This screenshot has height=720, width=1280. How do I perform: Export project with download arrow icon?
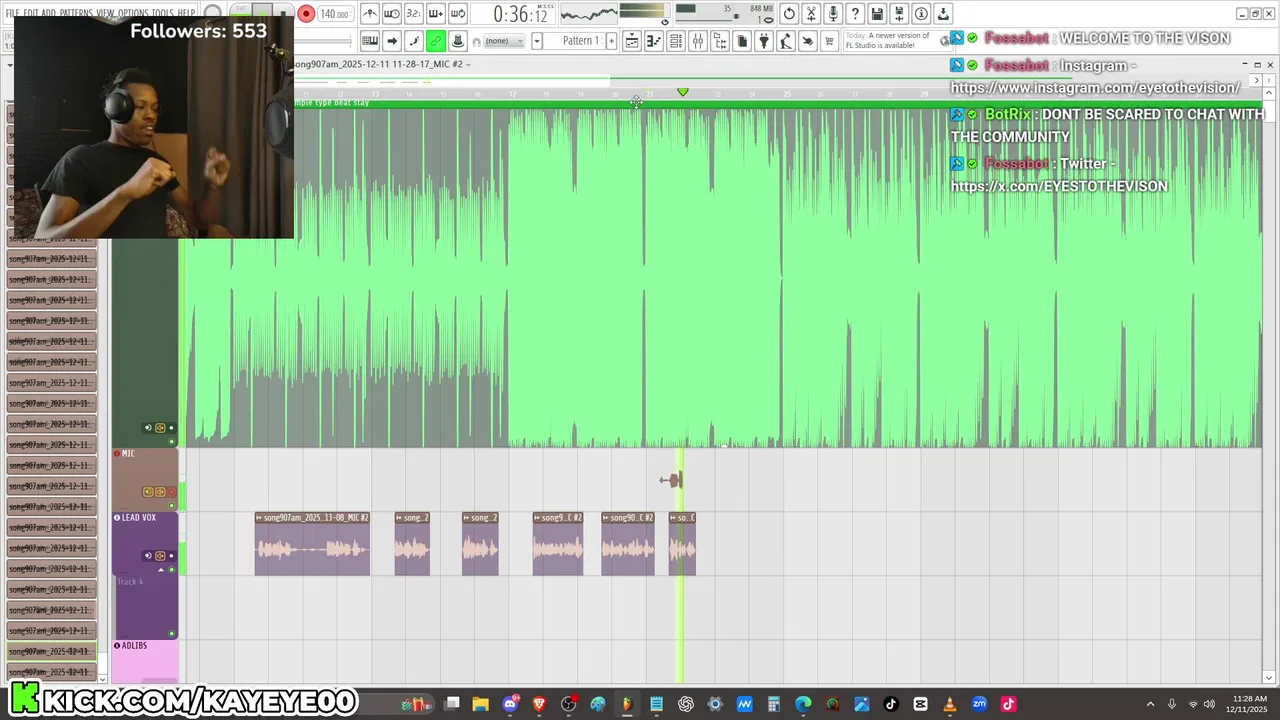(x=943, y=14)
